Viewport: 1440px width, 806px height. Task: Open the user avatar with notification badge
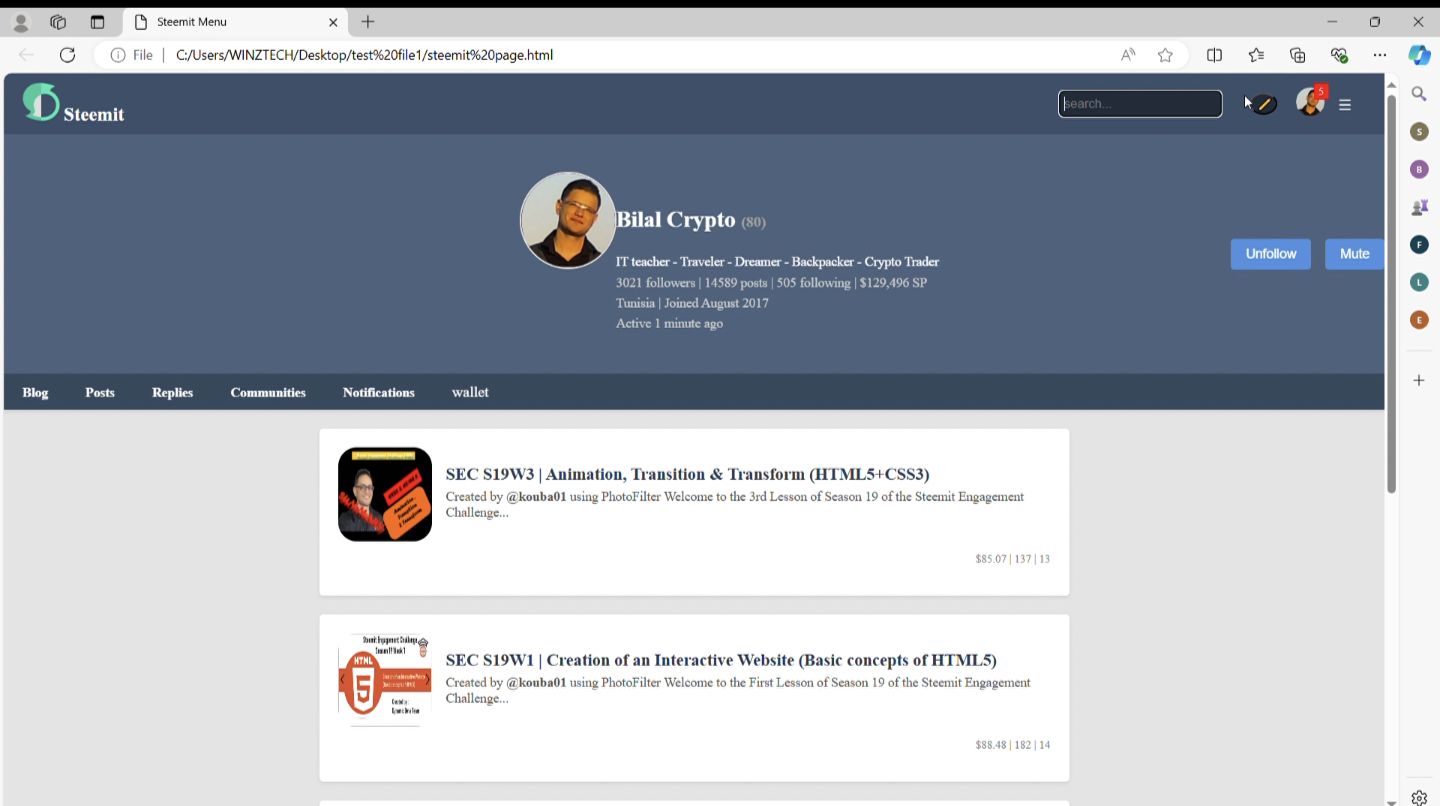(x=1310, y=101)
